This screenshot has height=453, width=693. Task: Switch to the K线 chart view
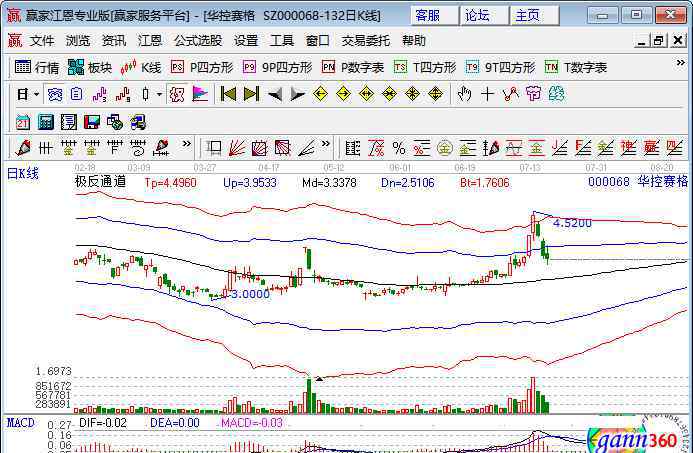141,67
